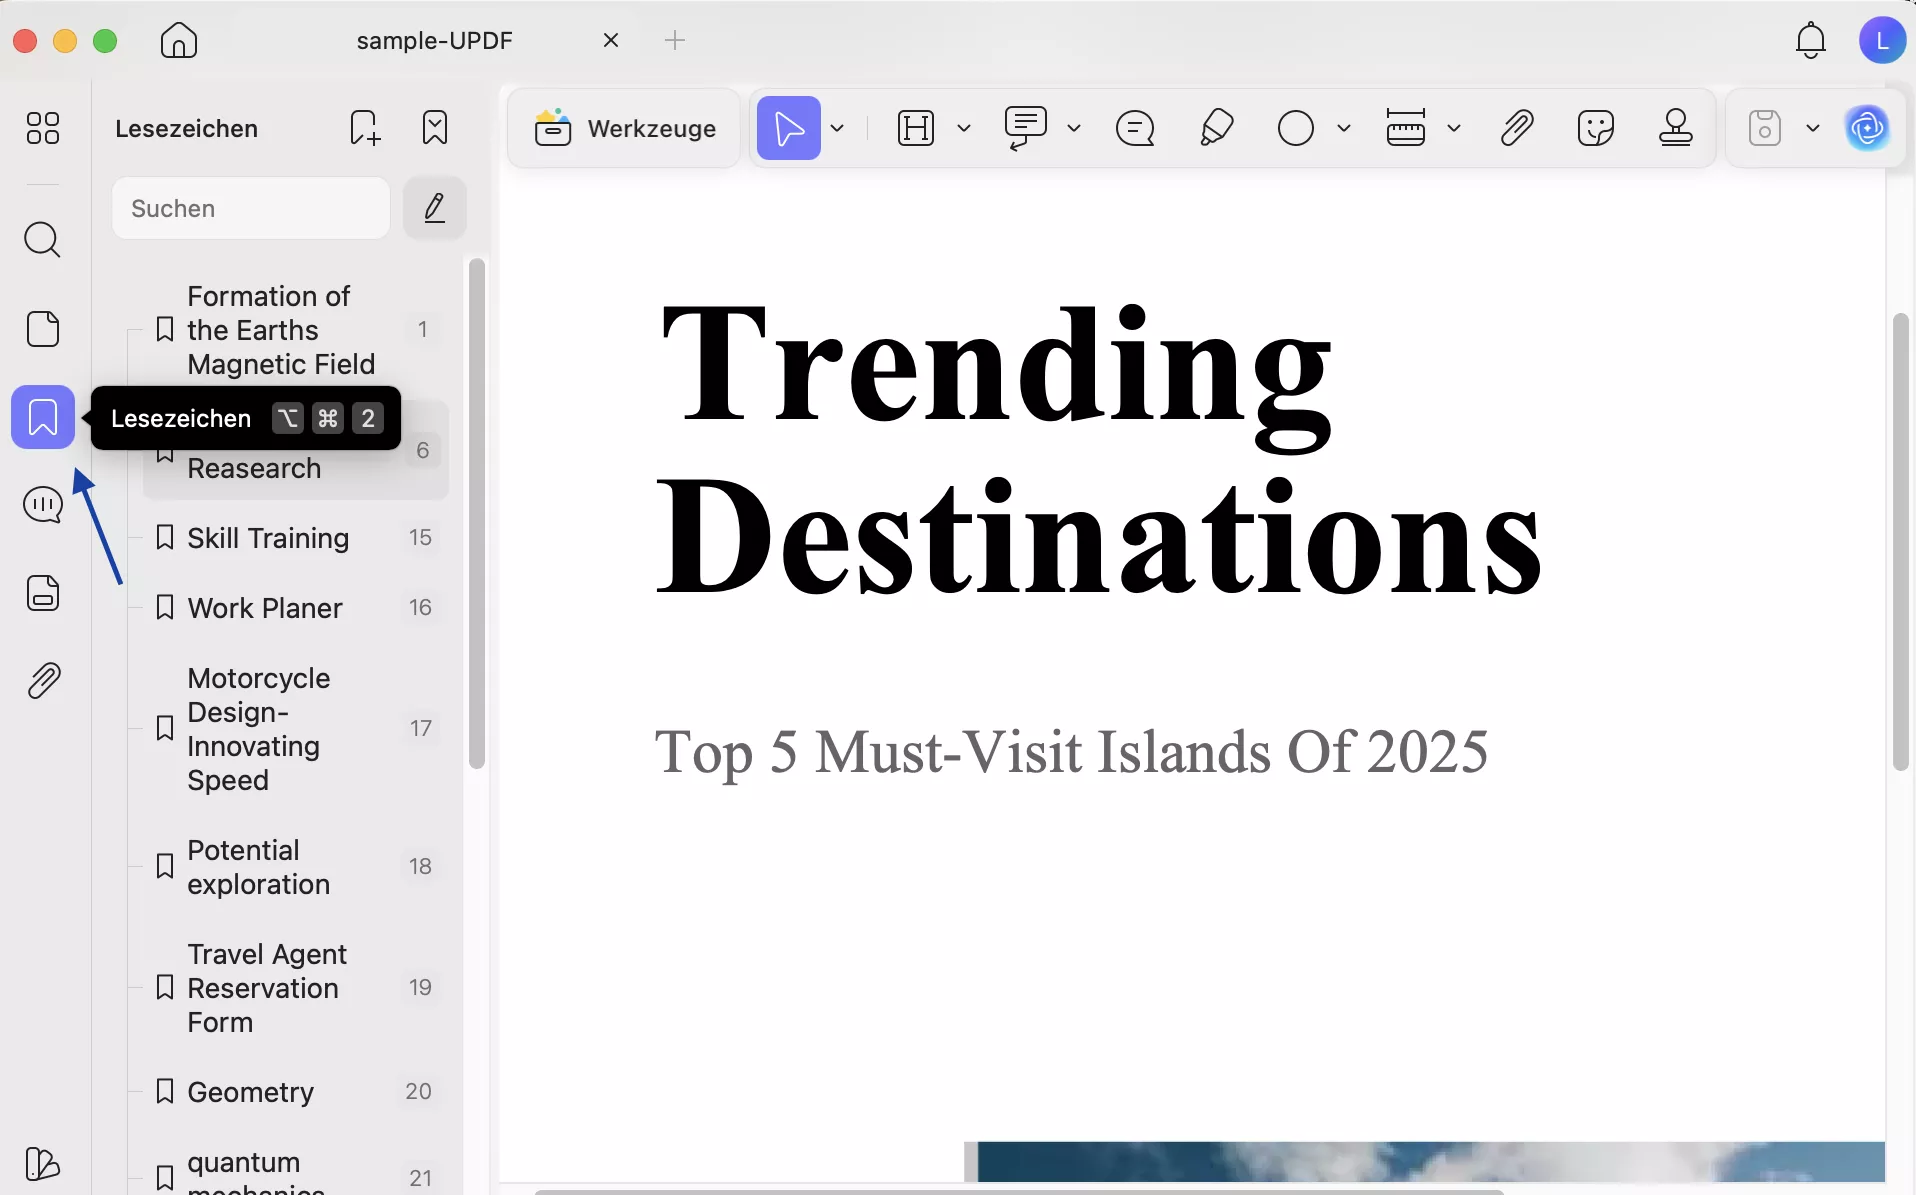Open the UPDF AI assistant
Image resolution: width=1916 pixels, height=1195 pixels.
click(1867, 128)
